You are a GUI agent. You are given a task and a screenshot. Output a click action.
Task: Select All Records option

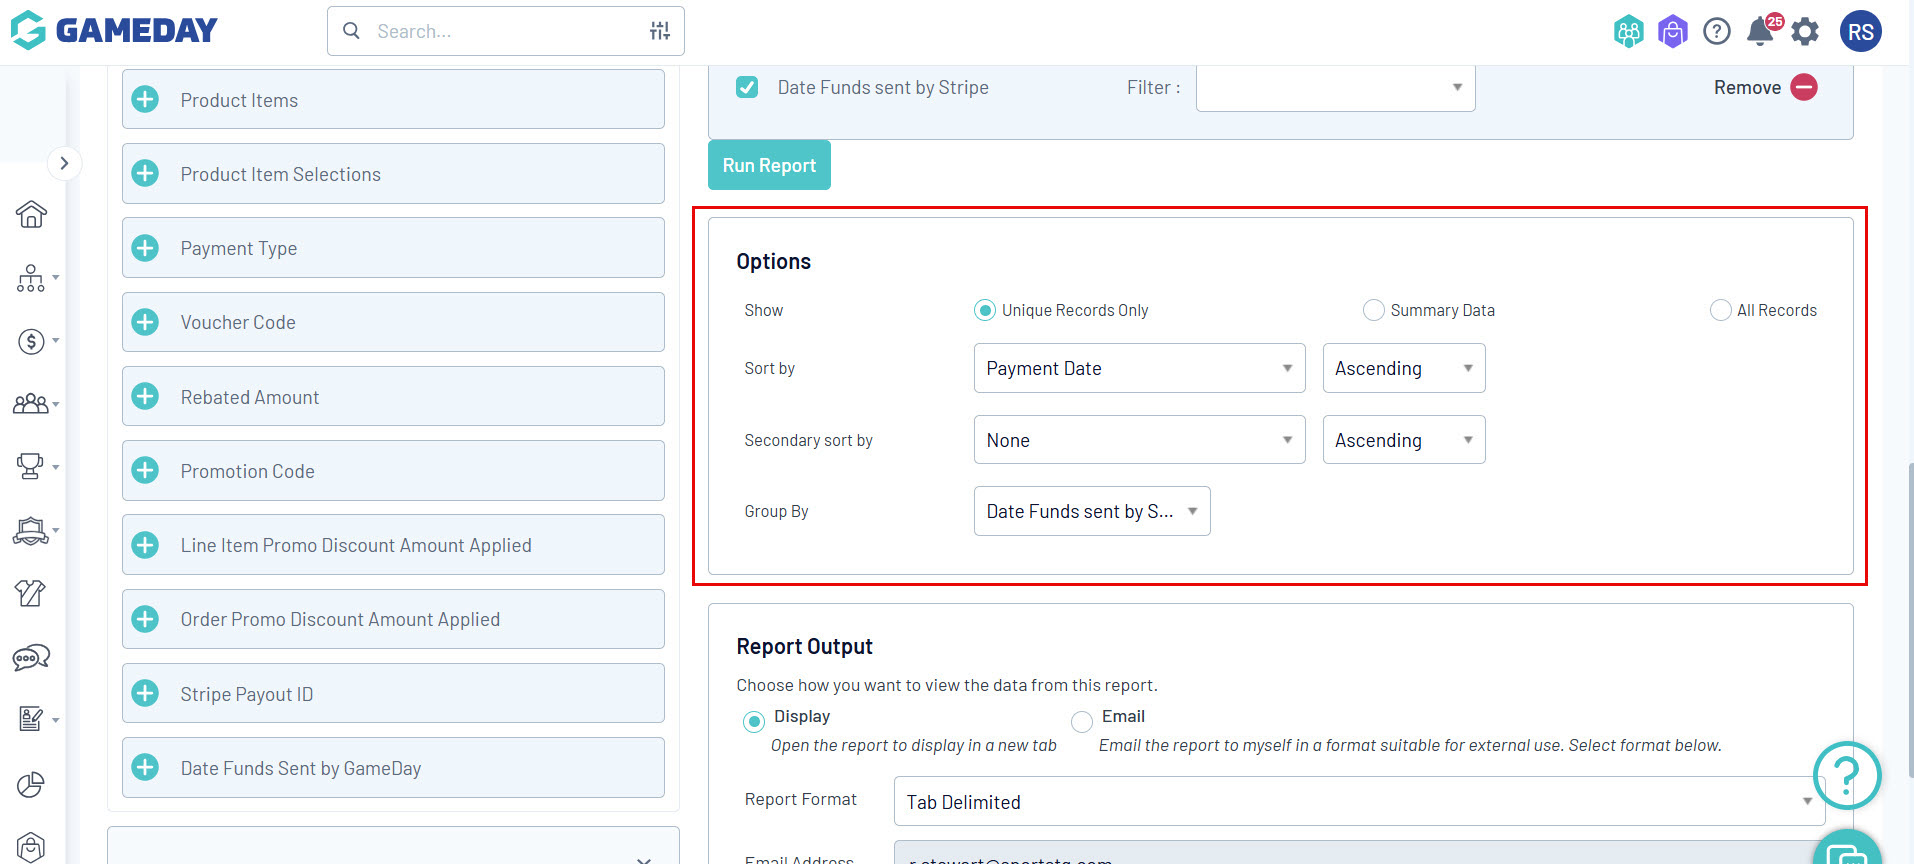tap(1721, 310)
